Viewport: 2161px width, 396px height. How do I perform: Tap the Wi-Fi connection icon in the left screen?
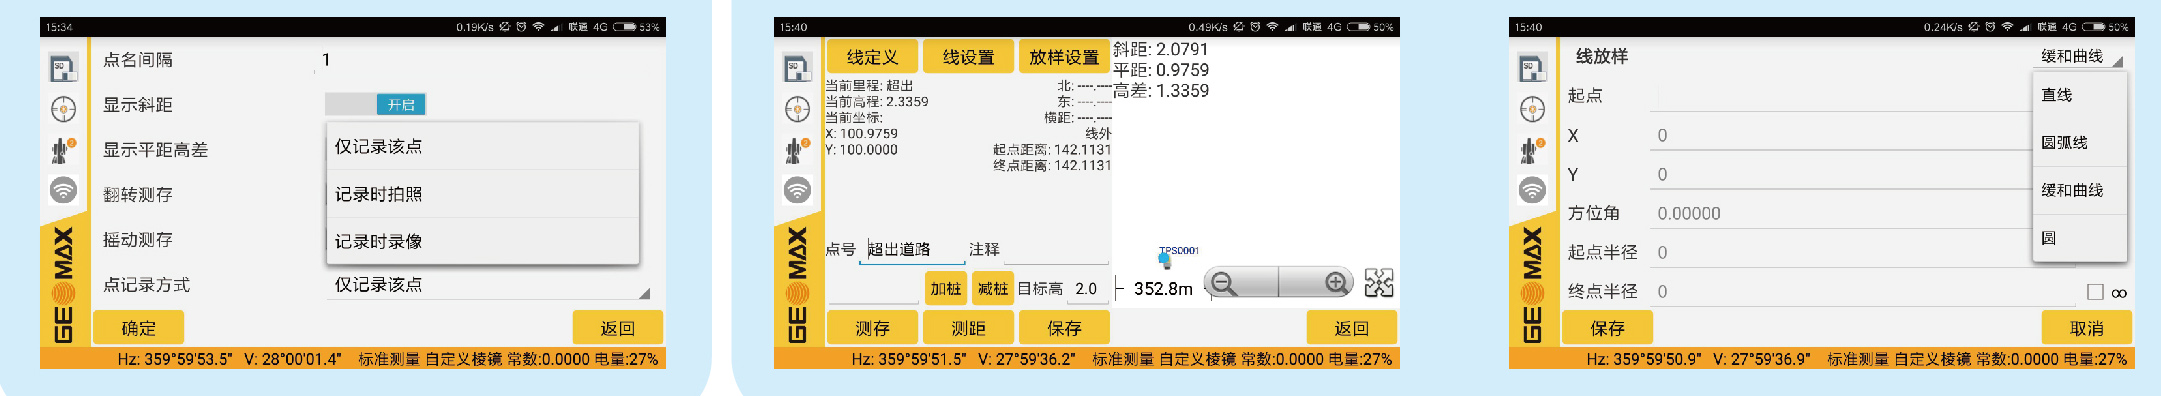pyautogui.click(x=63, y=189)
